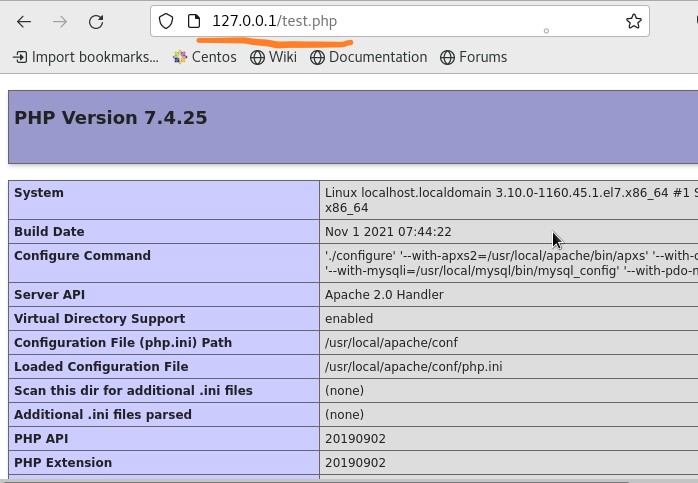Viewport: 698px width, 483px height.
Task: Click Loaded Configuration File label
Action: (x=101, y=367)
